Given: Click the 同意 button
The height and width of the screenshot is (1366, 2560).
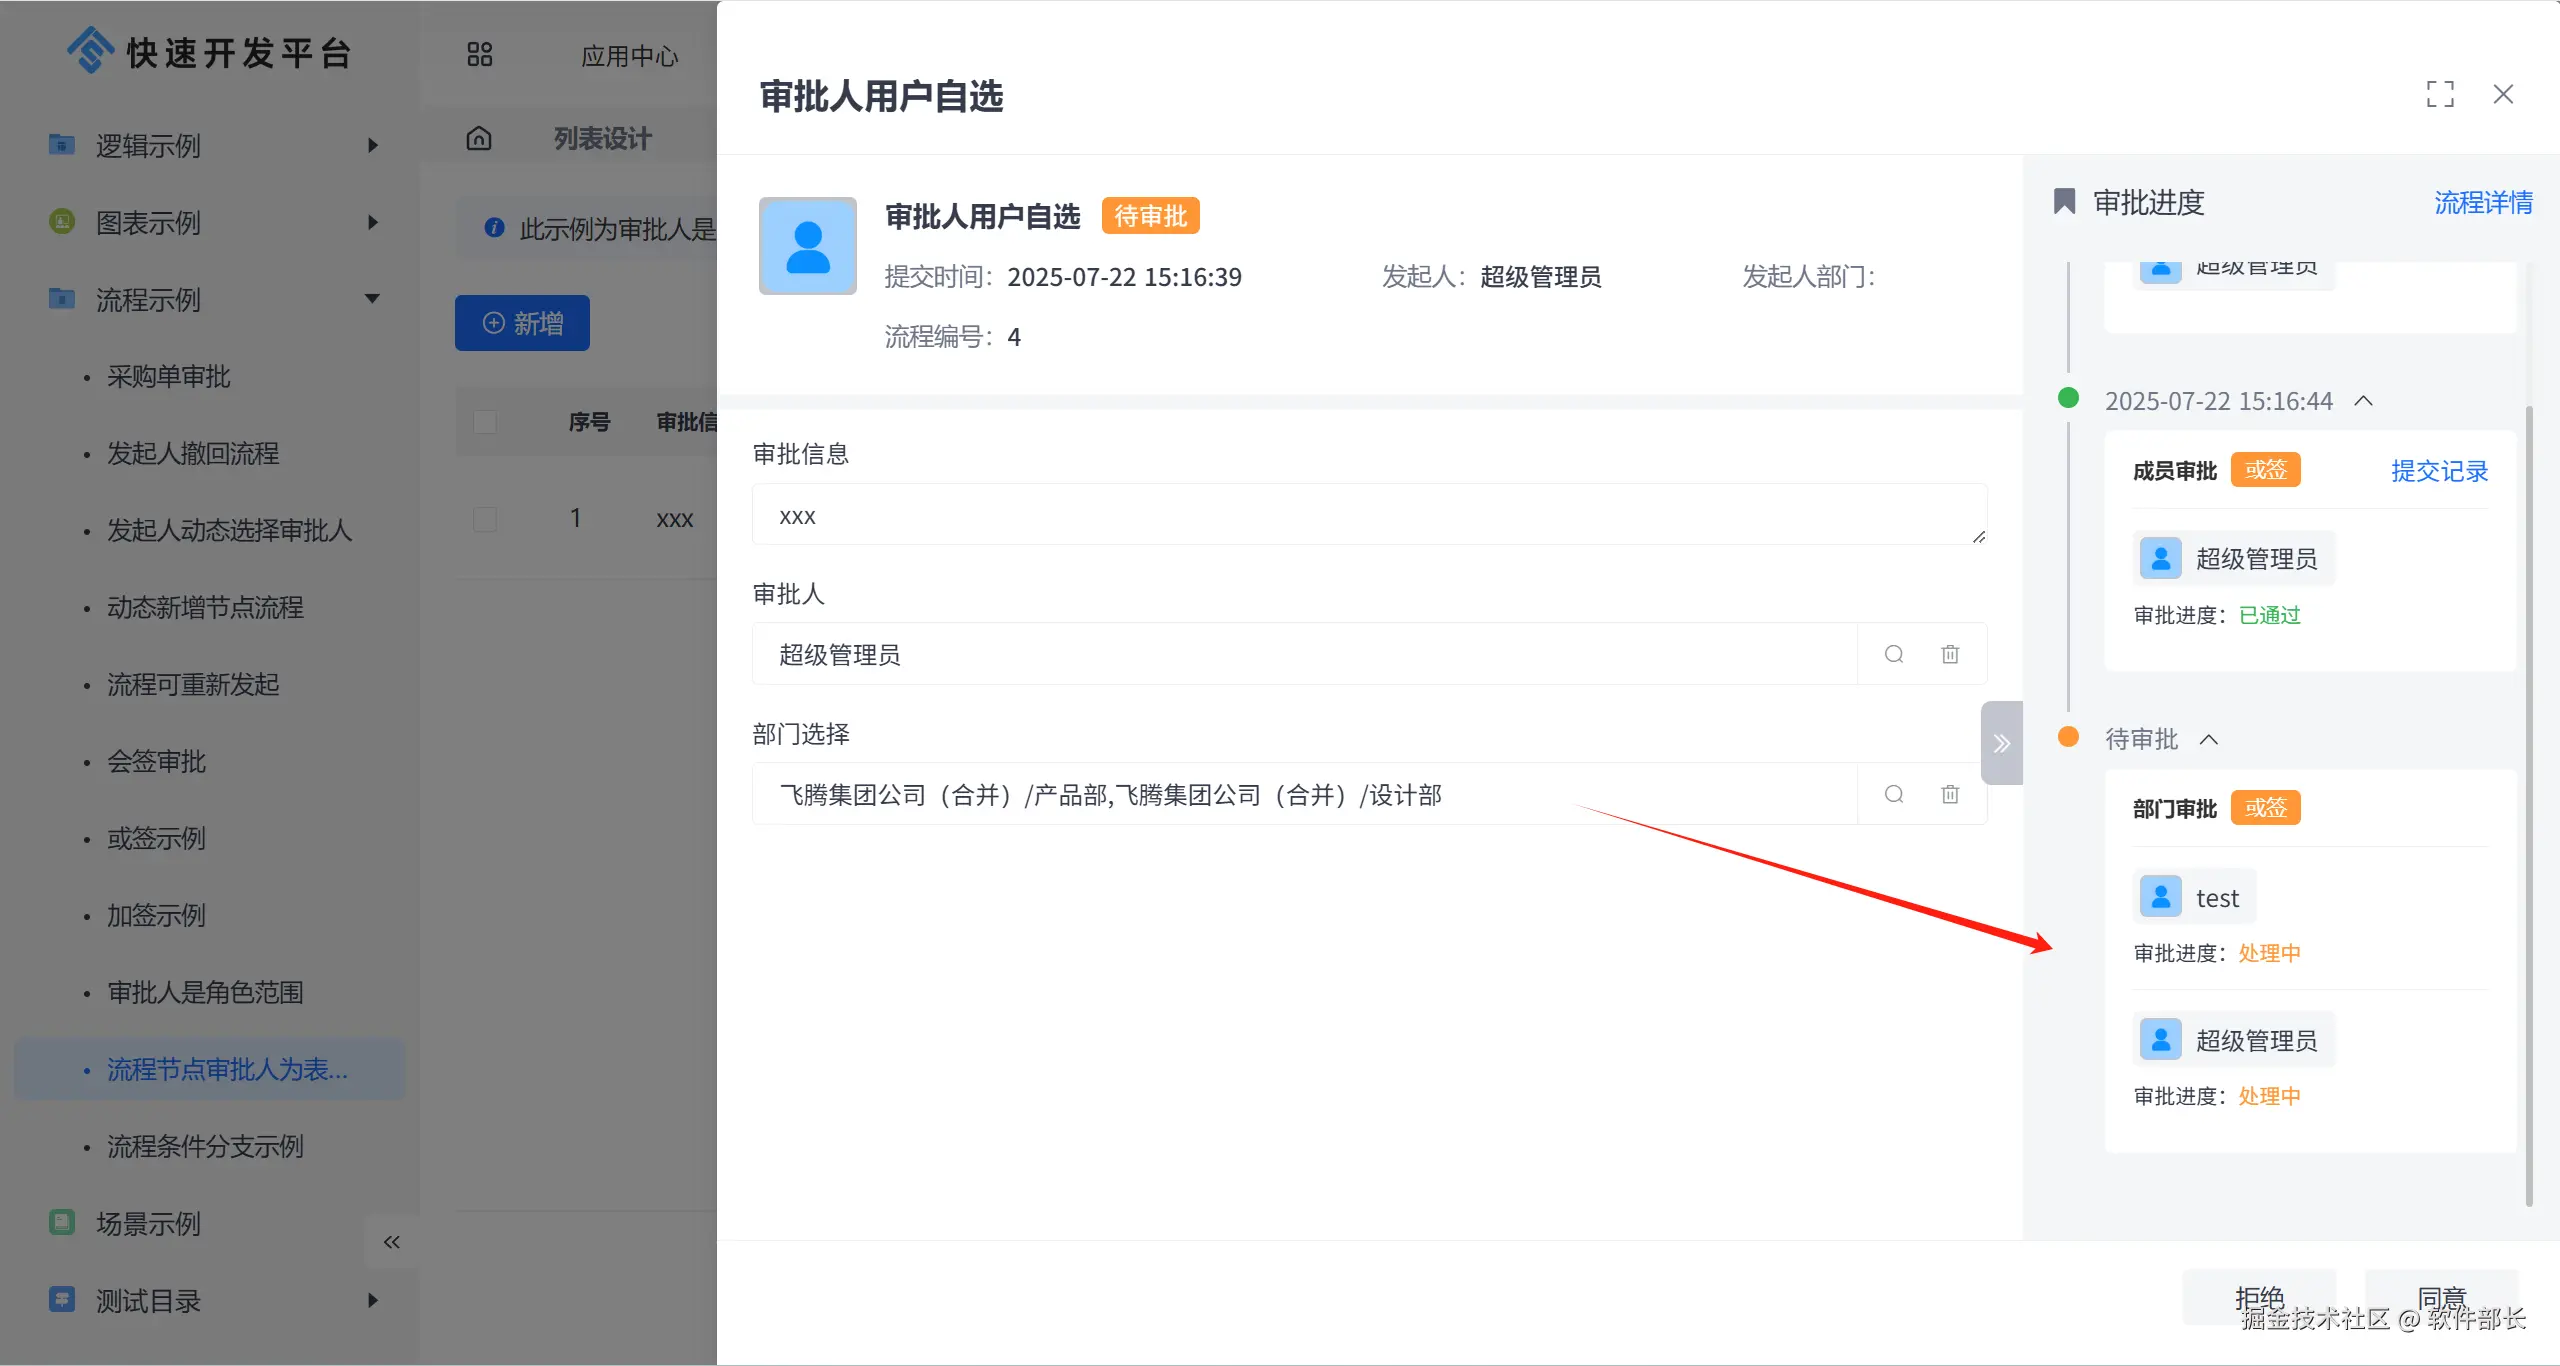Looking at the screenshot, I should coord(2441,1297).
